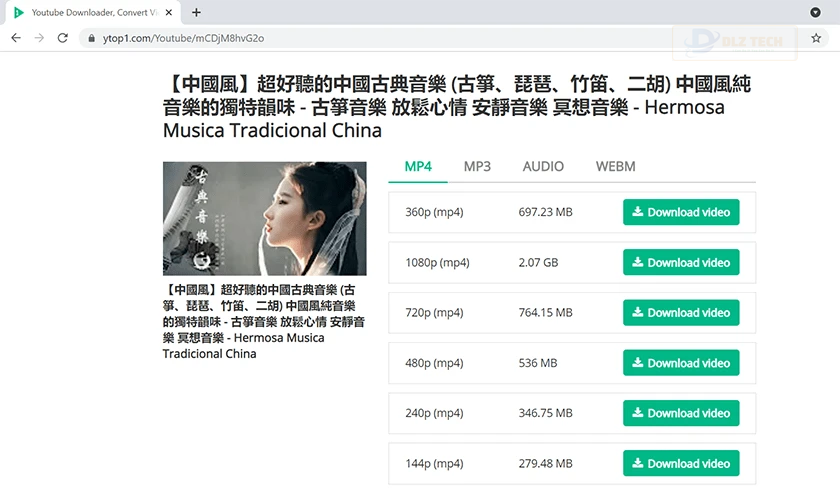The height and width of the screenshot is (501, 840).
Task: Select the 720p (mp4) label
Action: tap(434, 312)
